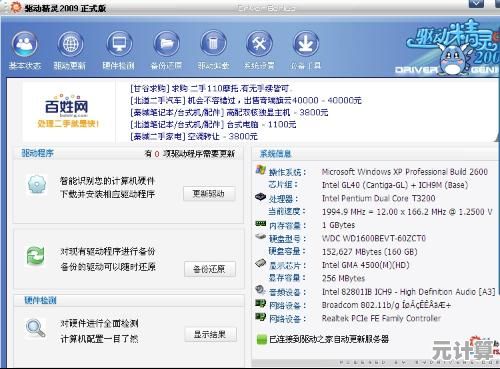500x369 pixels.
Task: Open the title bar drop-down arrow button
Action: [x=476, y=3]
